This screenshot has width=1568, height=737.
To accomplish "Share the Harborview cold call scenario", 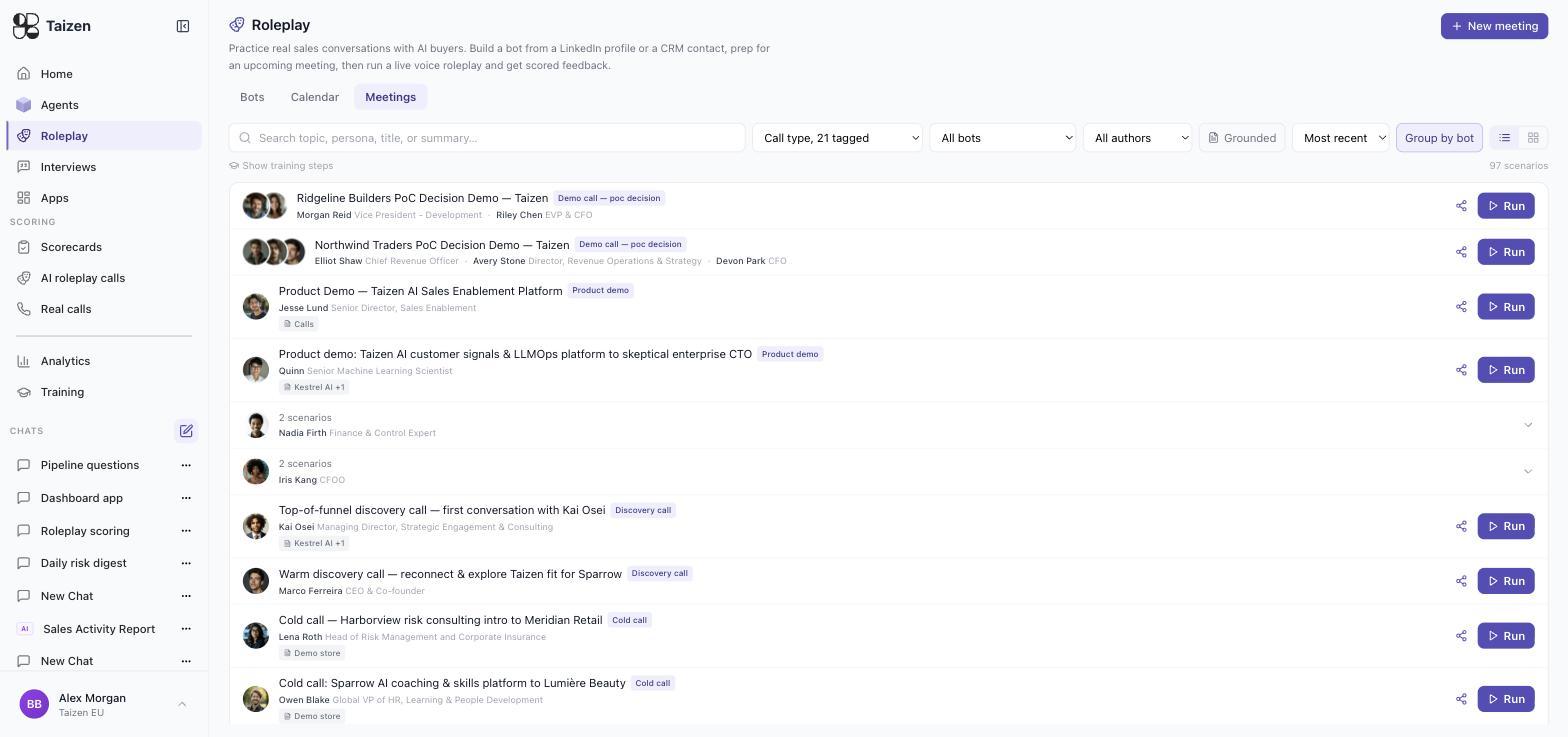I will coord(1461,636).
